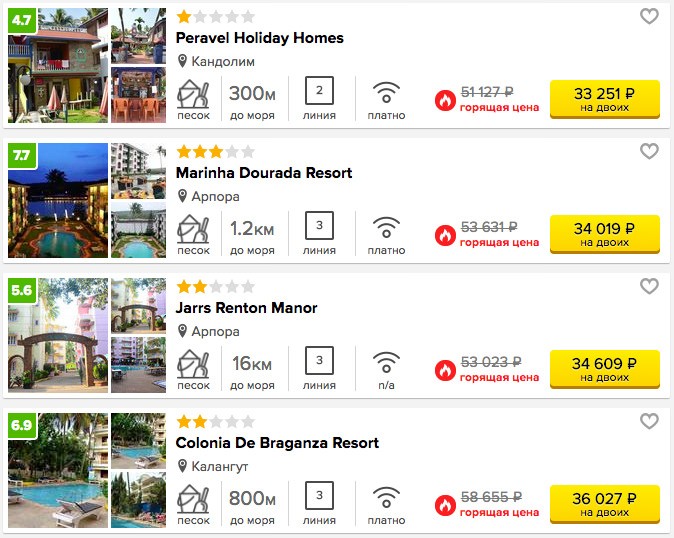
Task: Click the Кандолим location pin icon
Action: 182,61
